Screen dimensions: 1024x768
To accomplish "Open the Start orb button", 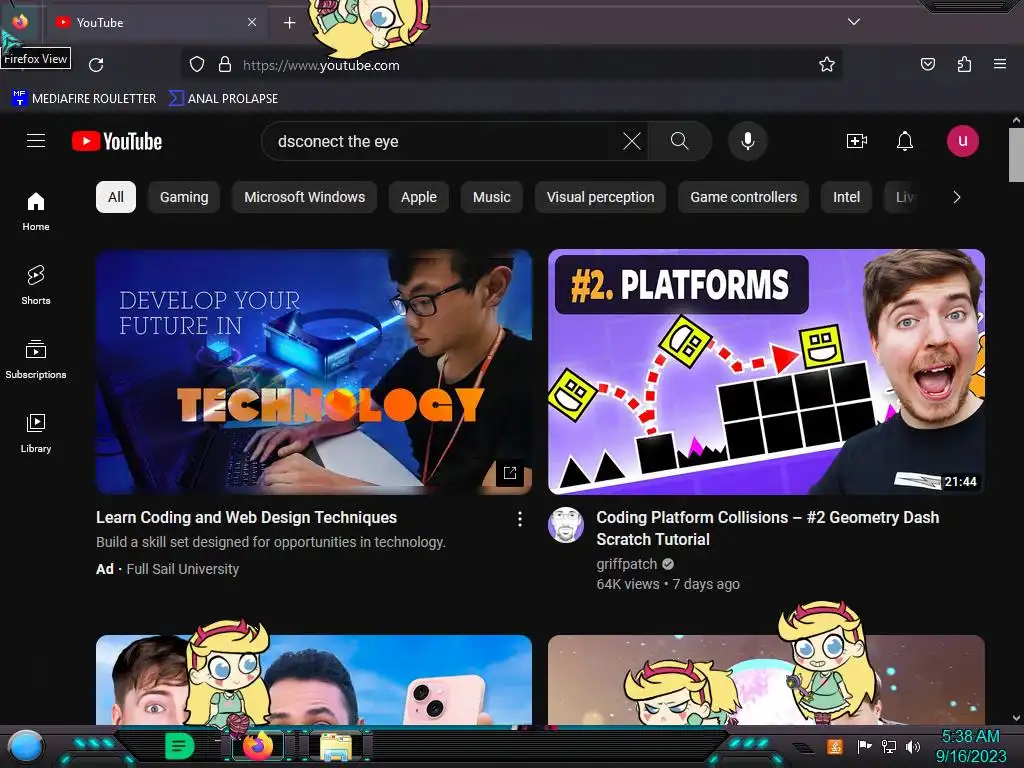I will [x=26, y=747].
